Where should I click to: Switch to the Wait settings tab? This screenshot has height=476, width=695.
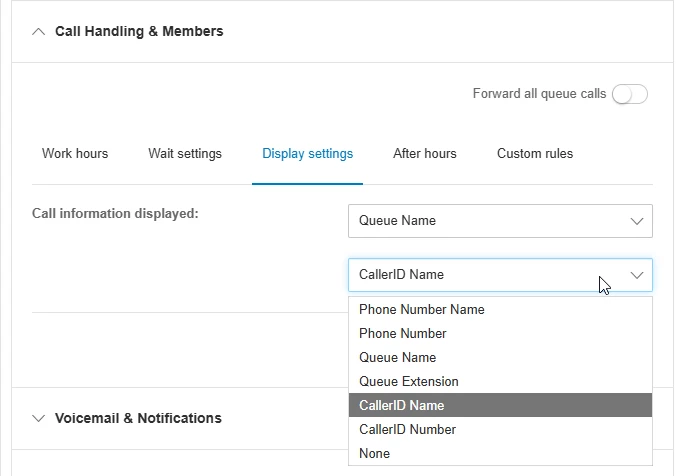185,154
